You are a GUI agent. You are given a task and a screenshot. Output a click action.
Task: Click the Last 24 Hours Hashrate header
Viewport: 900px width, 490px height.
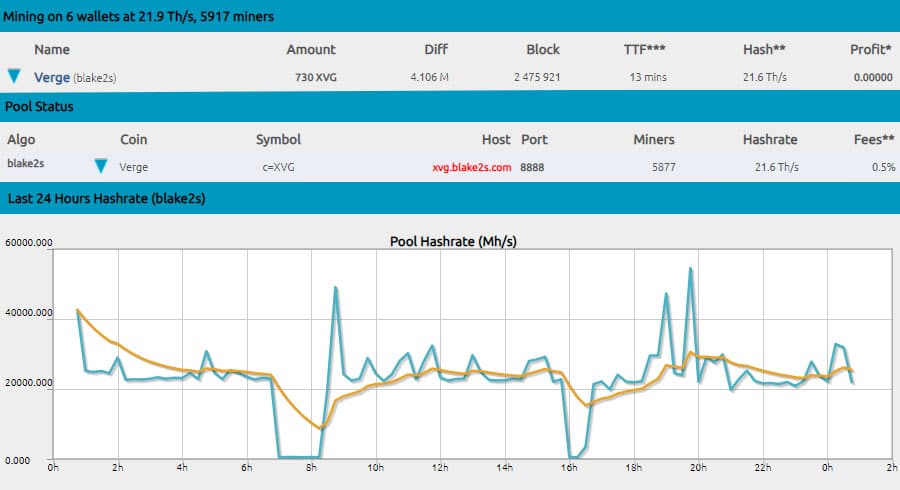pos(106,198)
